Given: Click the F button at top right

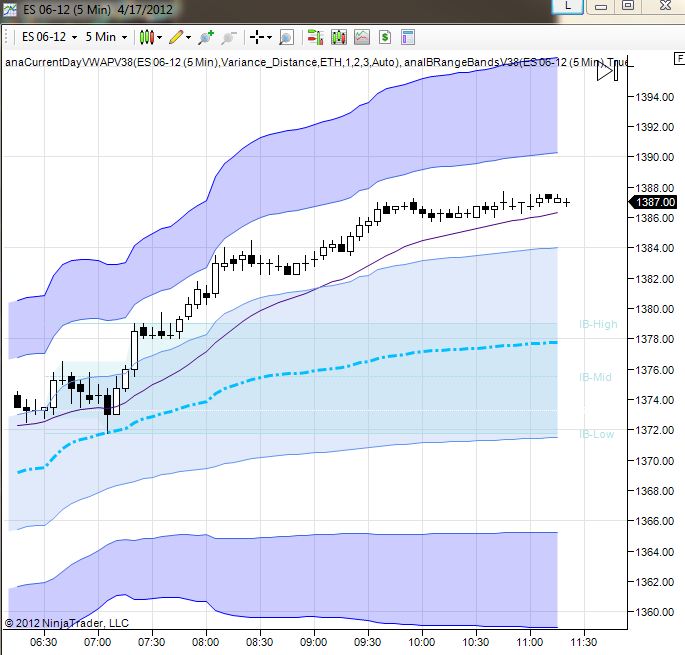Looking at the screenshot, I should tap(679, 59).
